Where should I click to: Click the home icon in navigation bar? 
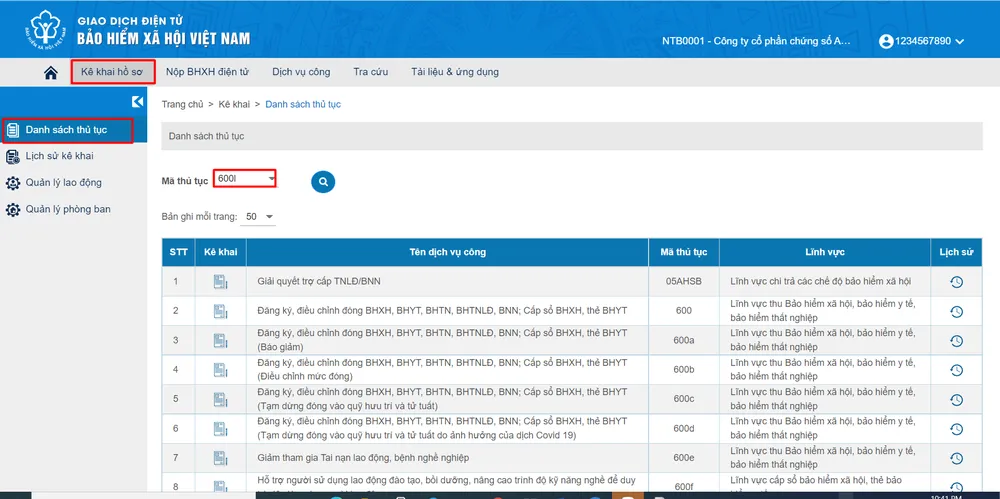(51, 72)
